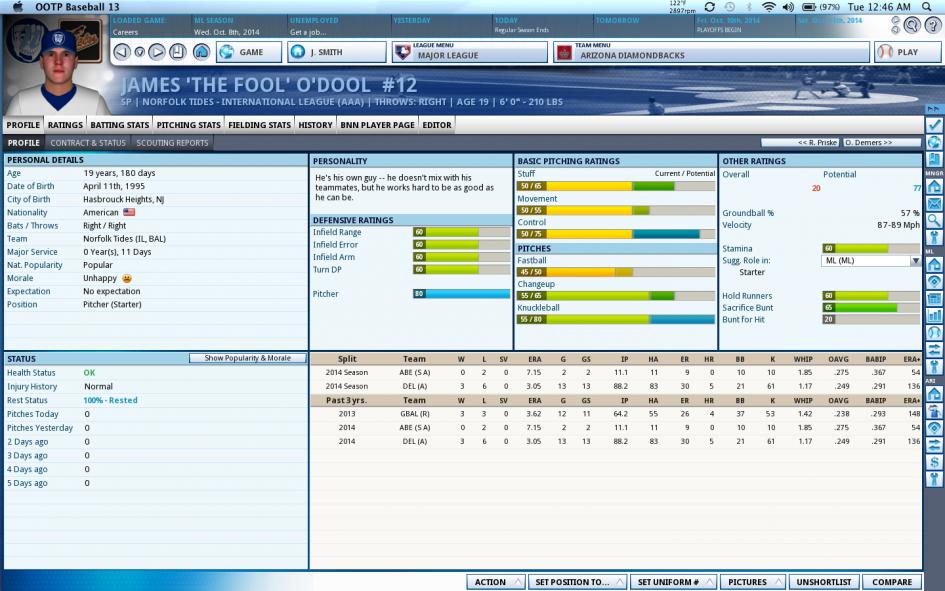The height and width of the screenshot is (591, 945).
Task: Open the Major League menu
Action: [x=469, y=52]
